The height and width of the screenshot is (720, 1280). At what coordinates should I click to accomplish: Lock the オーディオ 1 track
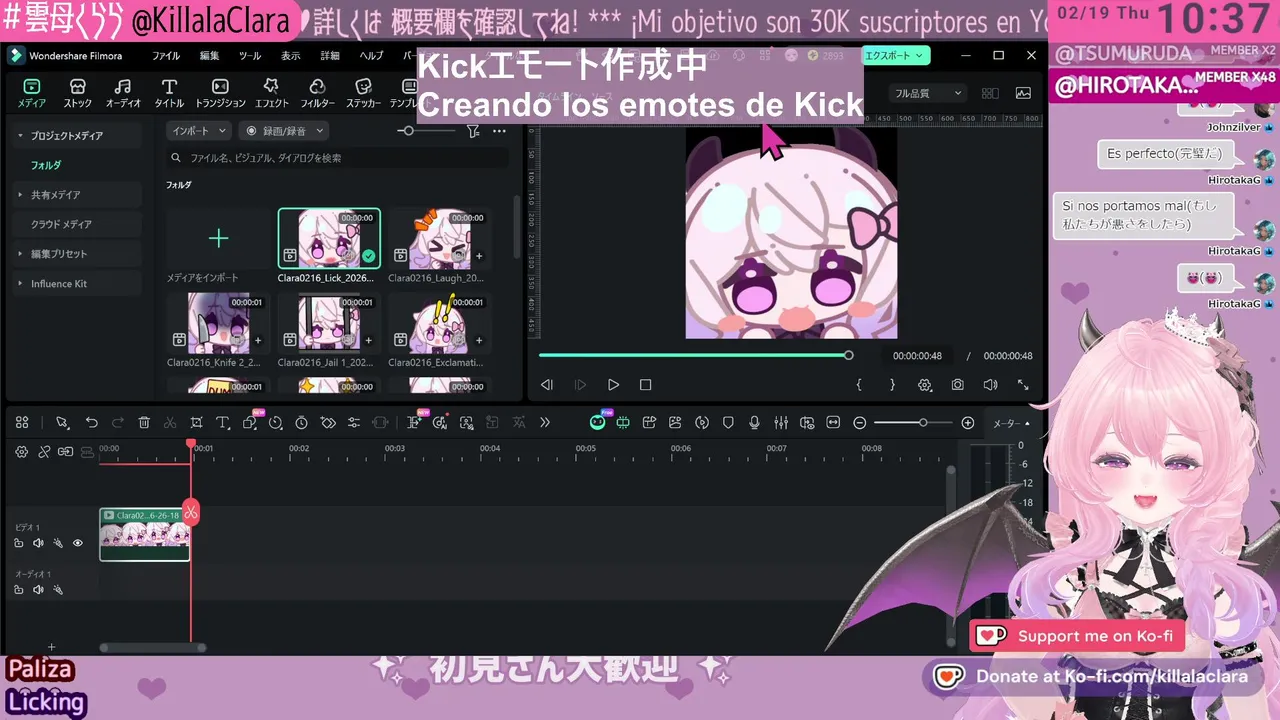pyautogui.click(x=19, y=590)
